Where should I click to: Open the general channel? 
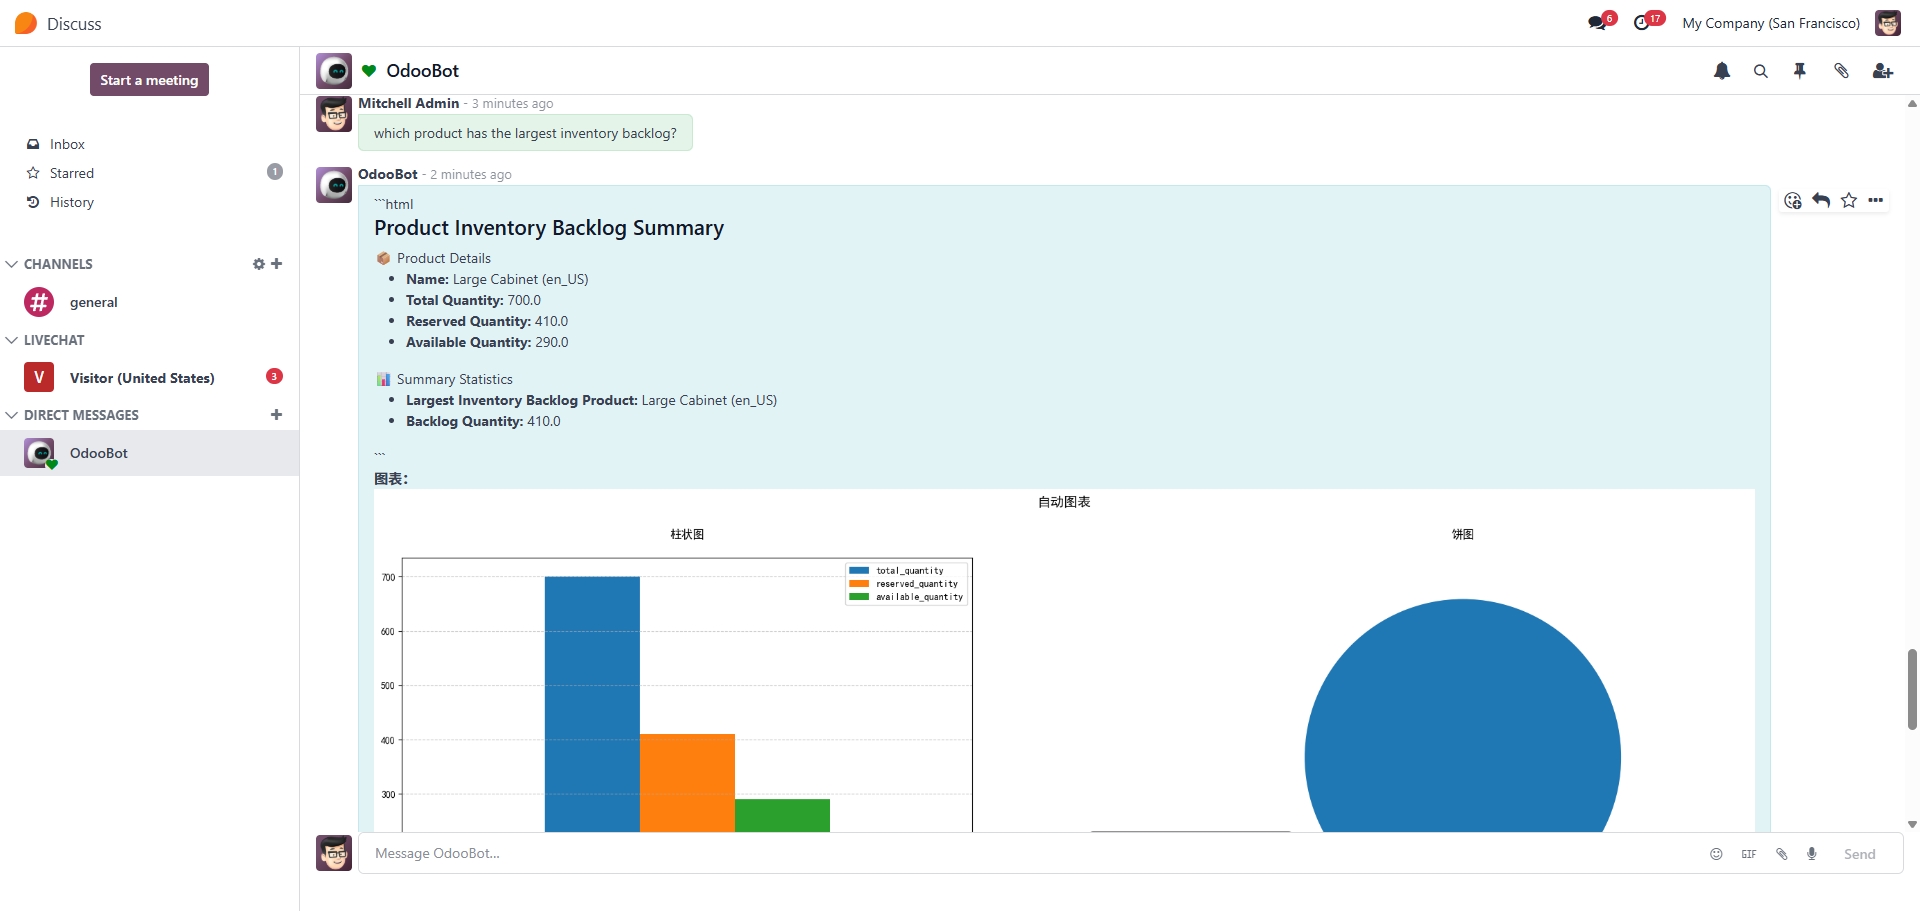(x=150, y=302)
